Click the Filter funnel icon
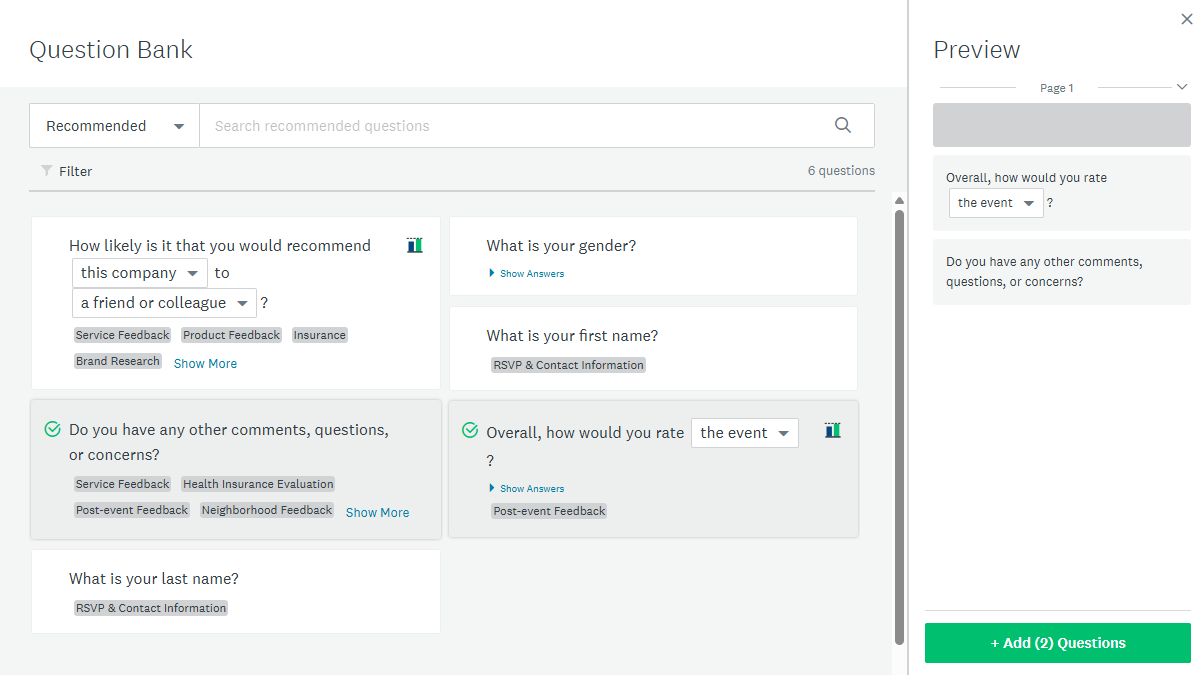The width and height of the screenshot is (1204, 675). [46, 171]
